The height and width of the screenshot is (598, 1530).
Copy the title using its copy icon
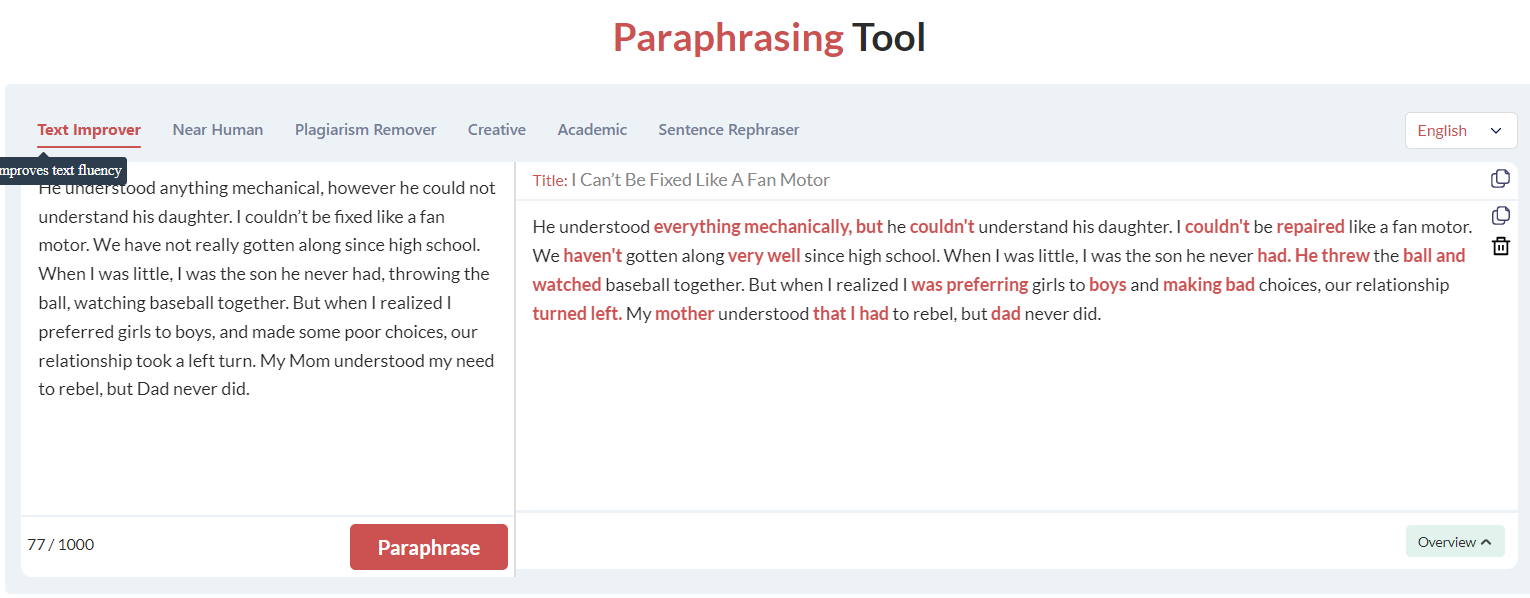(1500, 179)
